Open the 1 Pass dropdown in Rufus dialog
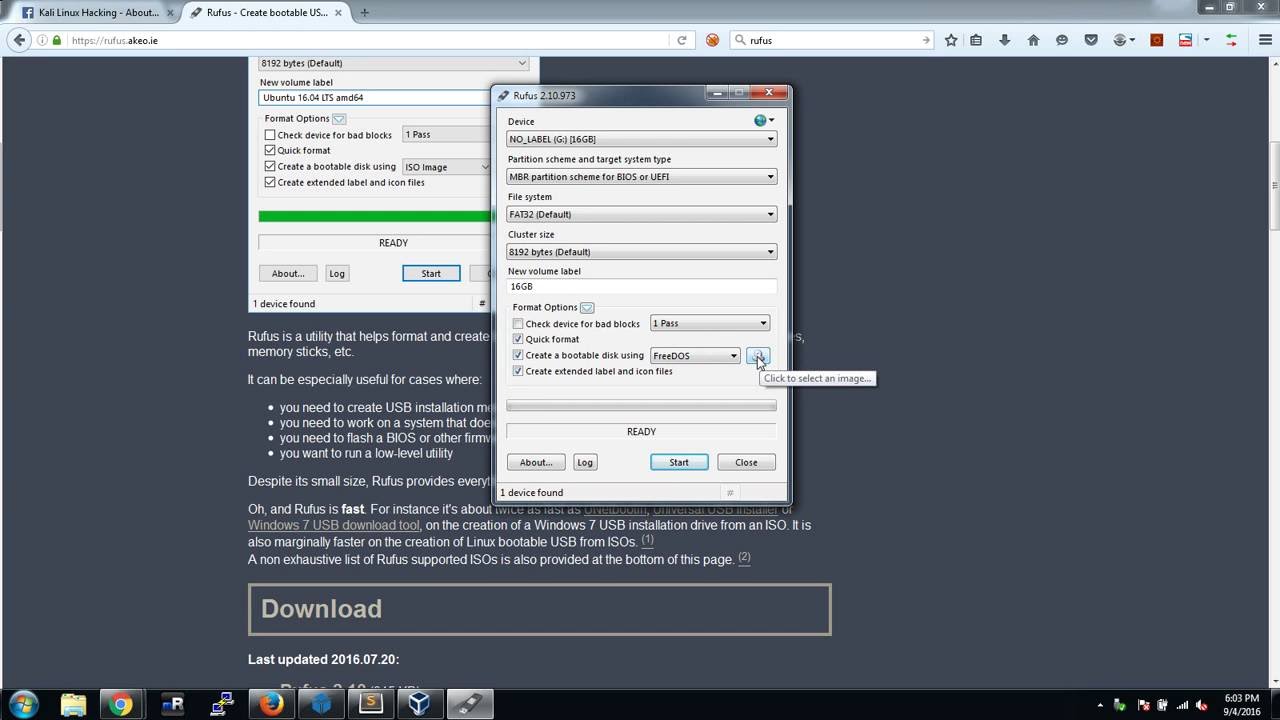Screen dimensions: 1280x720 (710, 323)
